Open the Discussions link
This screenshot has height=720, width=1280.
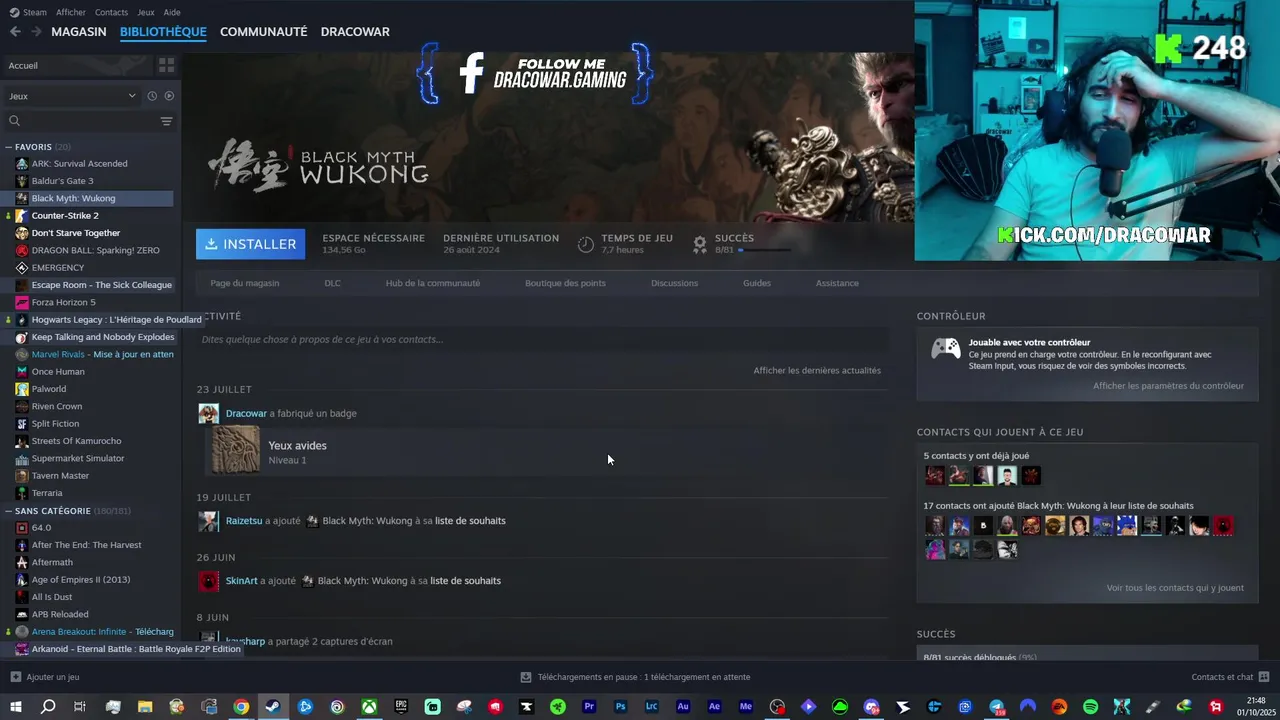674,283
